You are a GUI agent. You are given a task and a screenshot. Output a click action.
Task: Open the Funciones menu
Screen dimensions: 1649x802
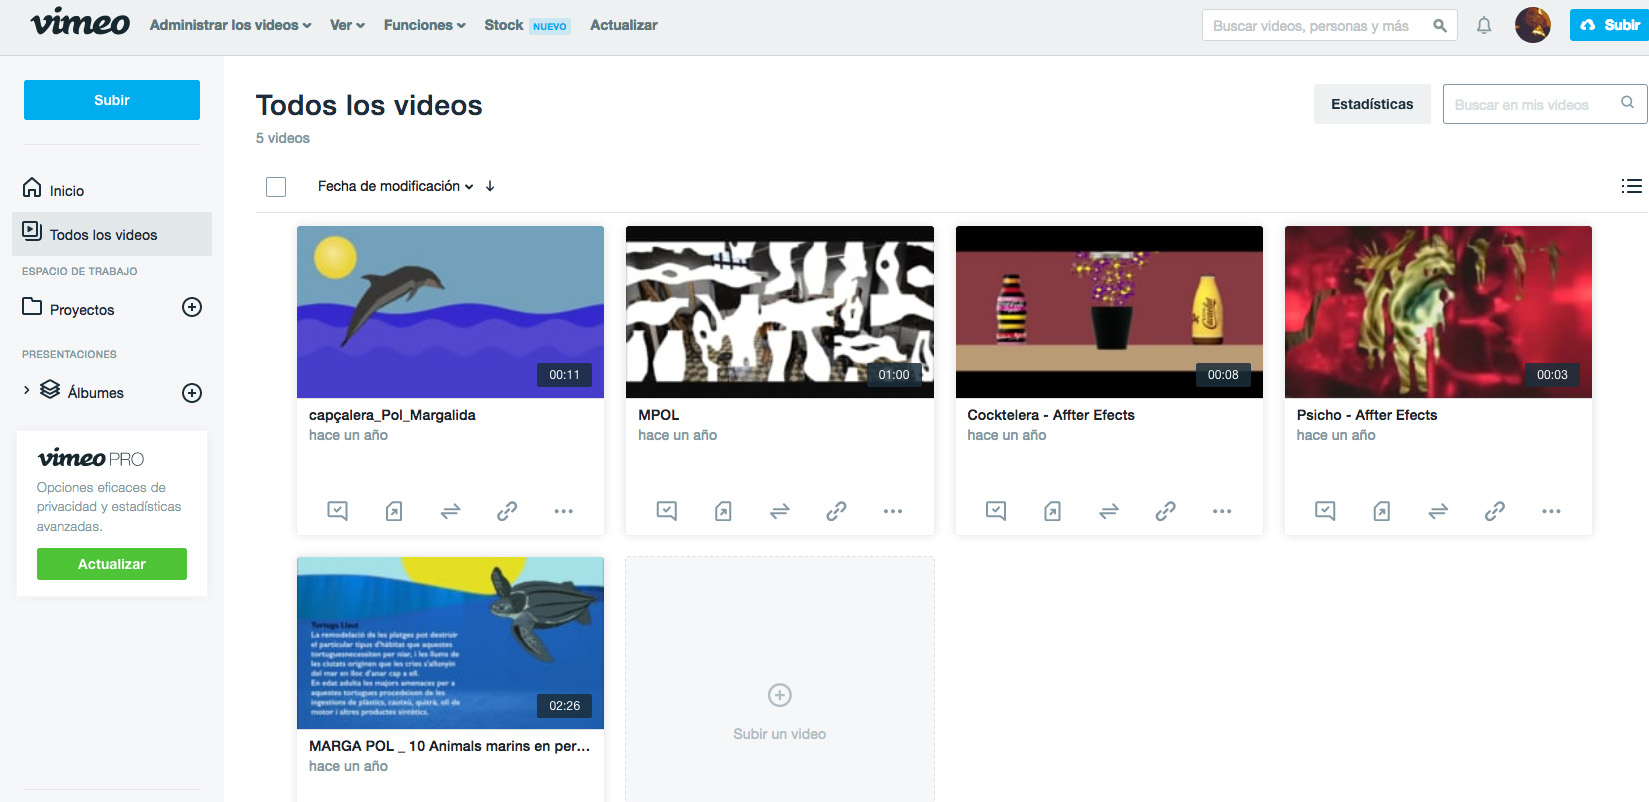coord(424,25)
